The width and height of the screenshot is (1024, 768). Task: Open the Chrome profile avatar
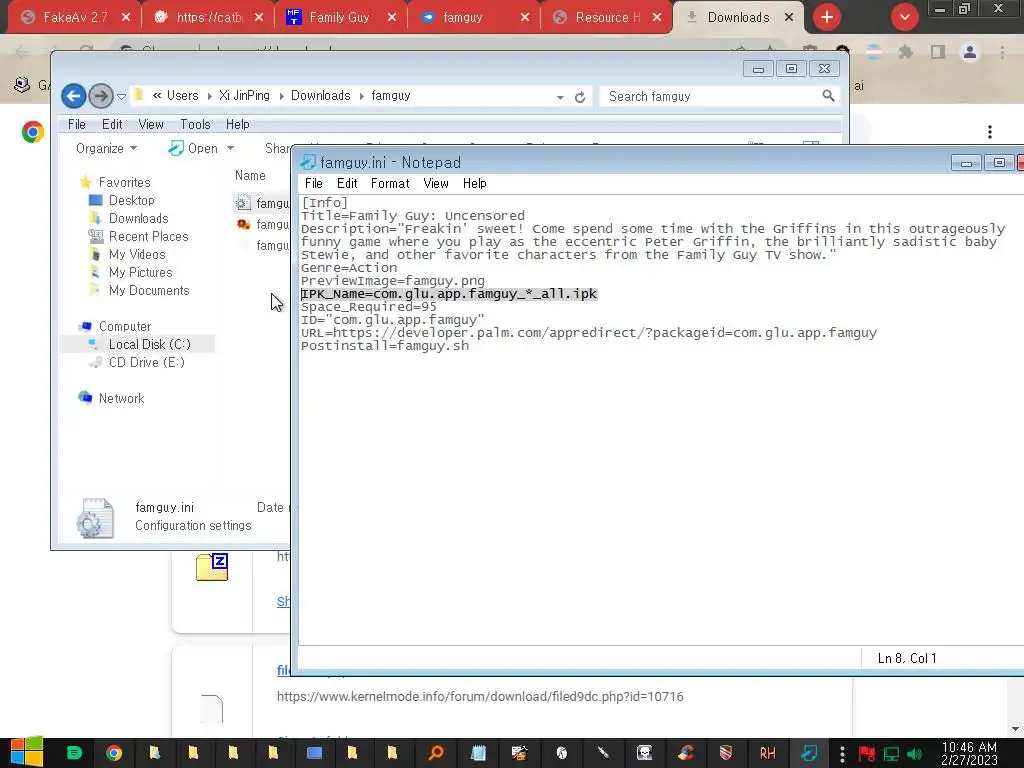tap(970, 52)
